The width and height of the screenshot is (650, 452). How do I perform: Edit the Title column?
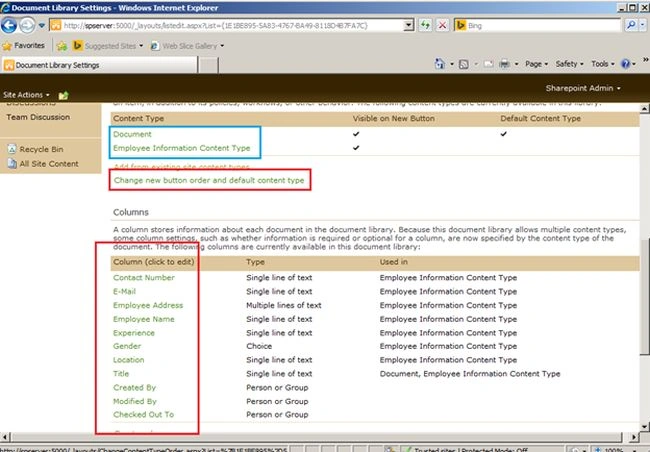(x=121, y=374)
